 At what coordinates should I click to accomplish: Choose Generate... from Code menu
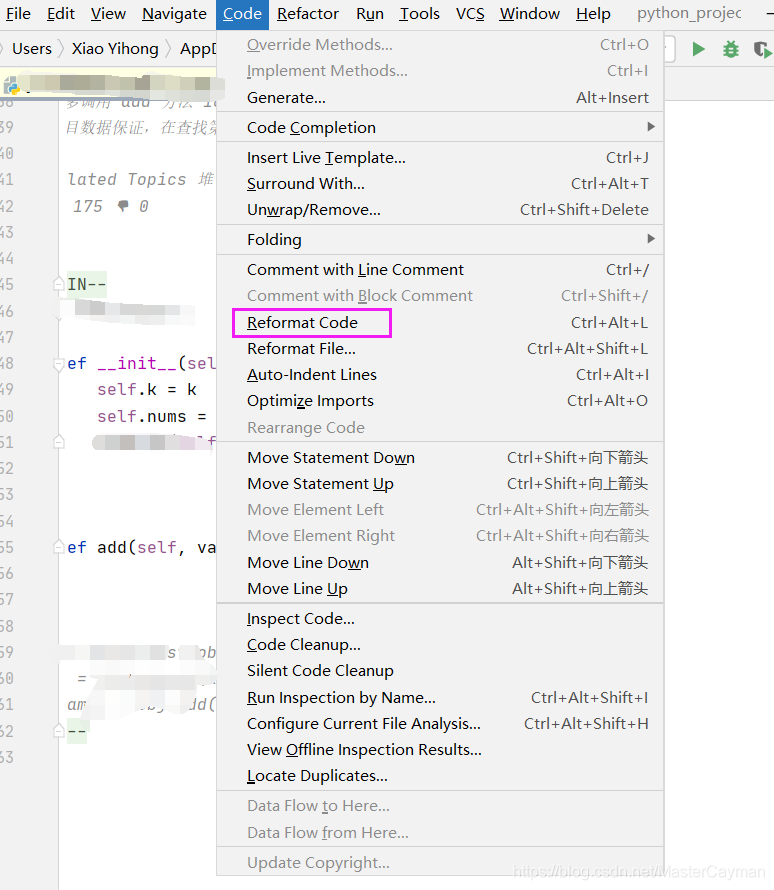440,98
